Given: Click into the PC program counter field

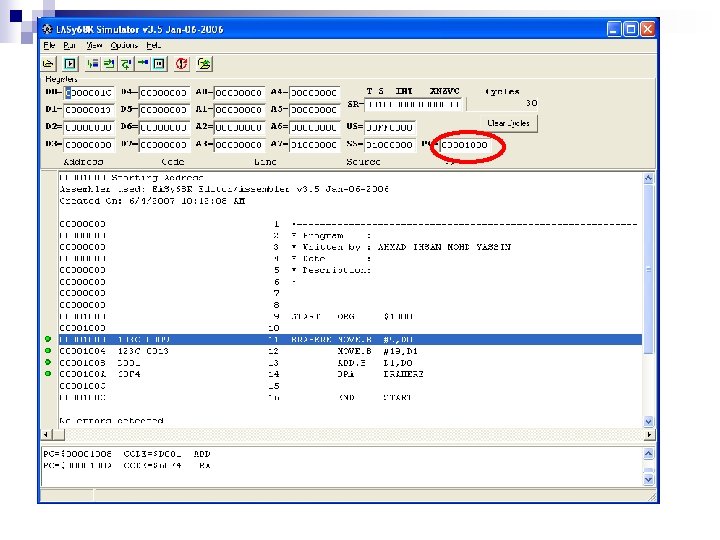Looking at the screenshot, I should [x=465, y=145].
